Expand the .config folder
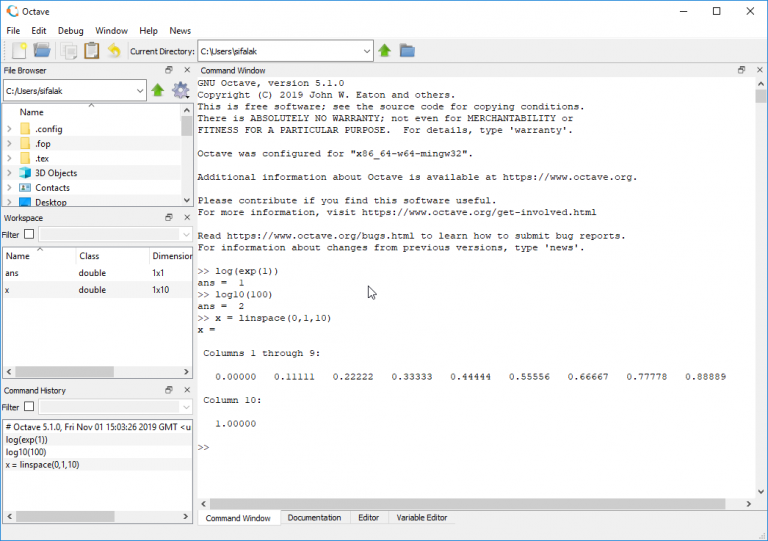768x541 pixels. tap(9, 129)
